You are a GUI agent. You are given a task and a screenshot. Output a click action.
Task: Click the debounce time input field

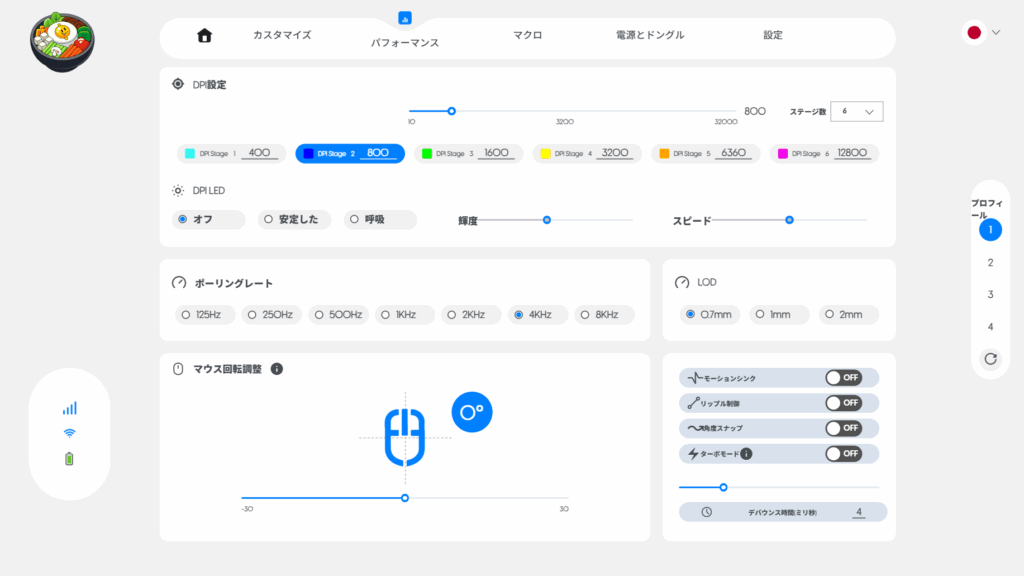point(857,512)
